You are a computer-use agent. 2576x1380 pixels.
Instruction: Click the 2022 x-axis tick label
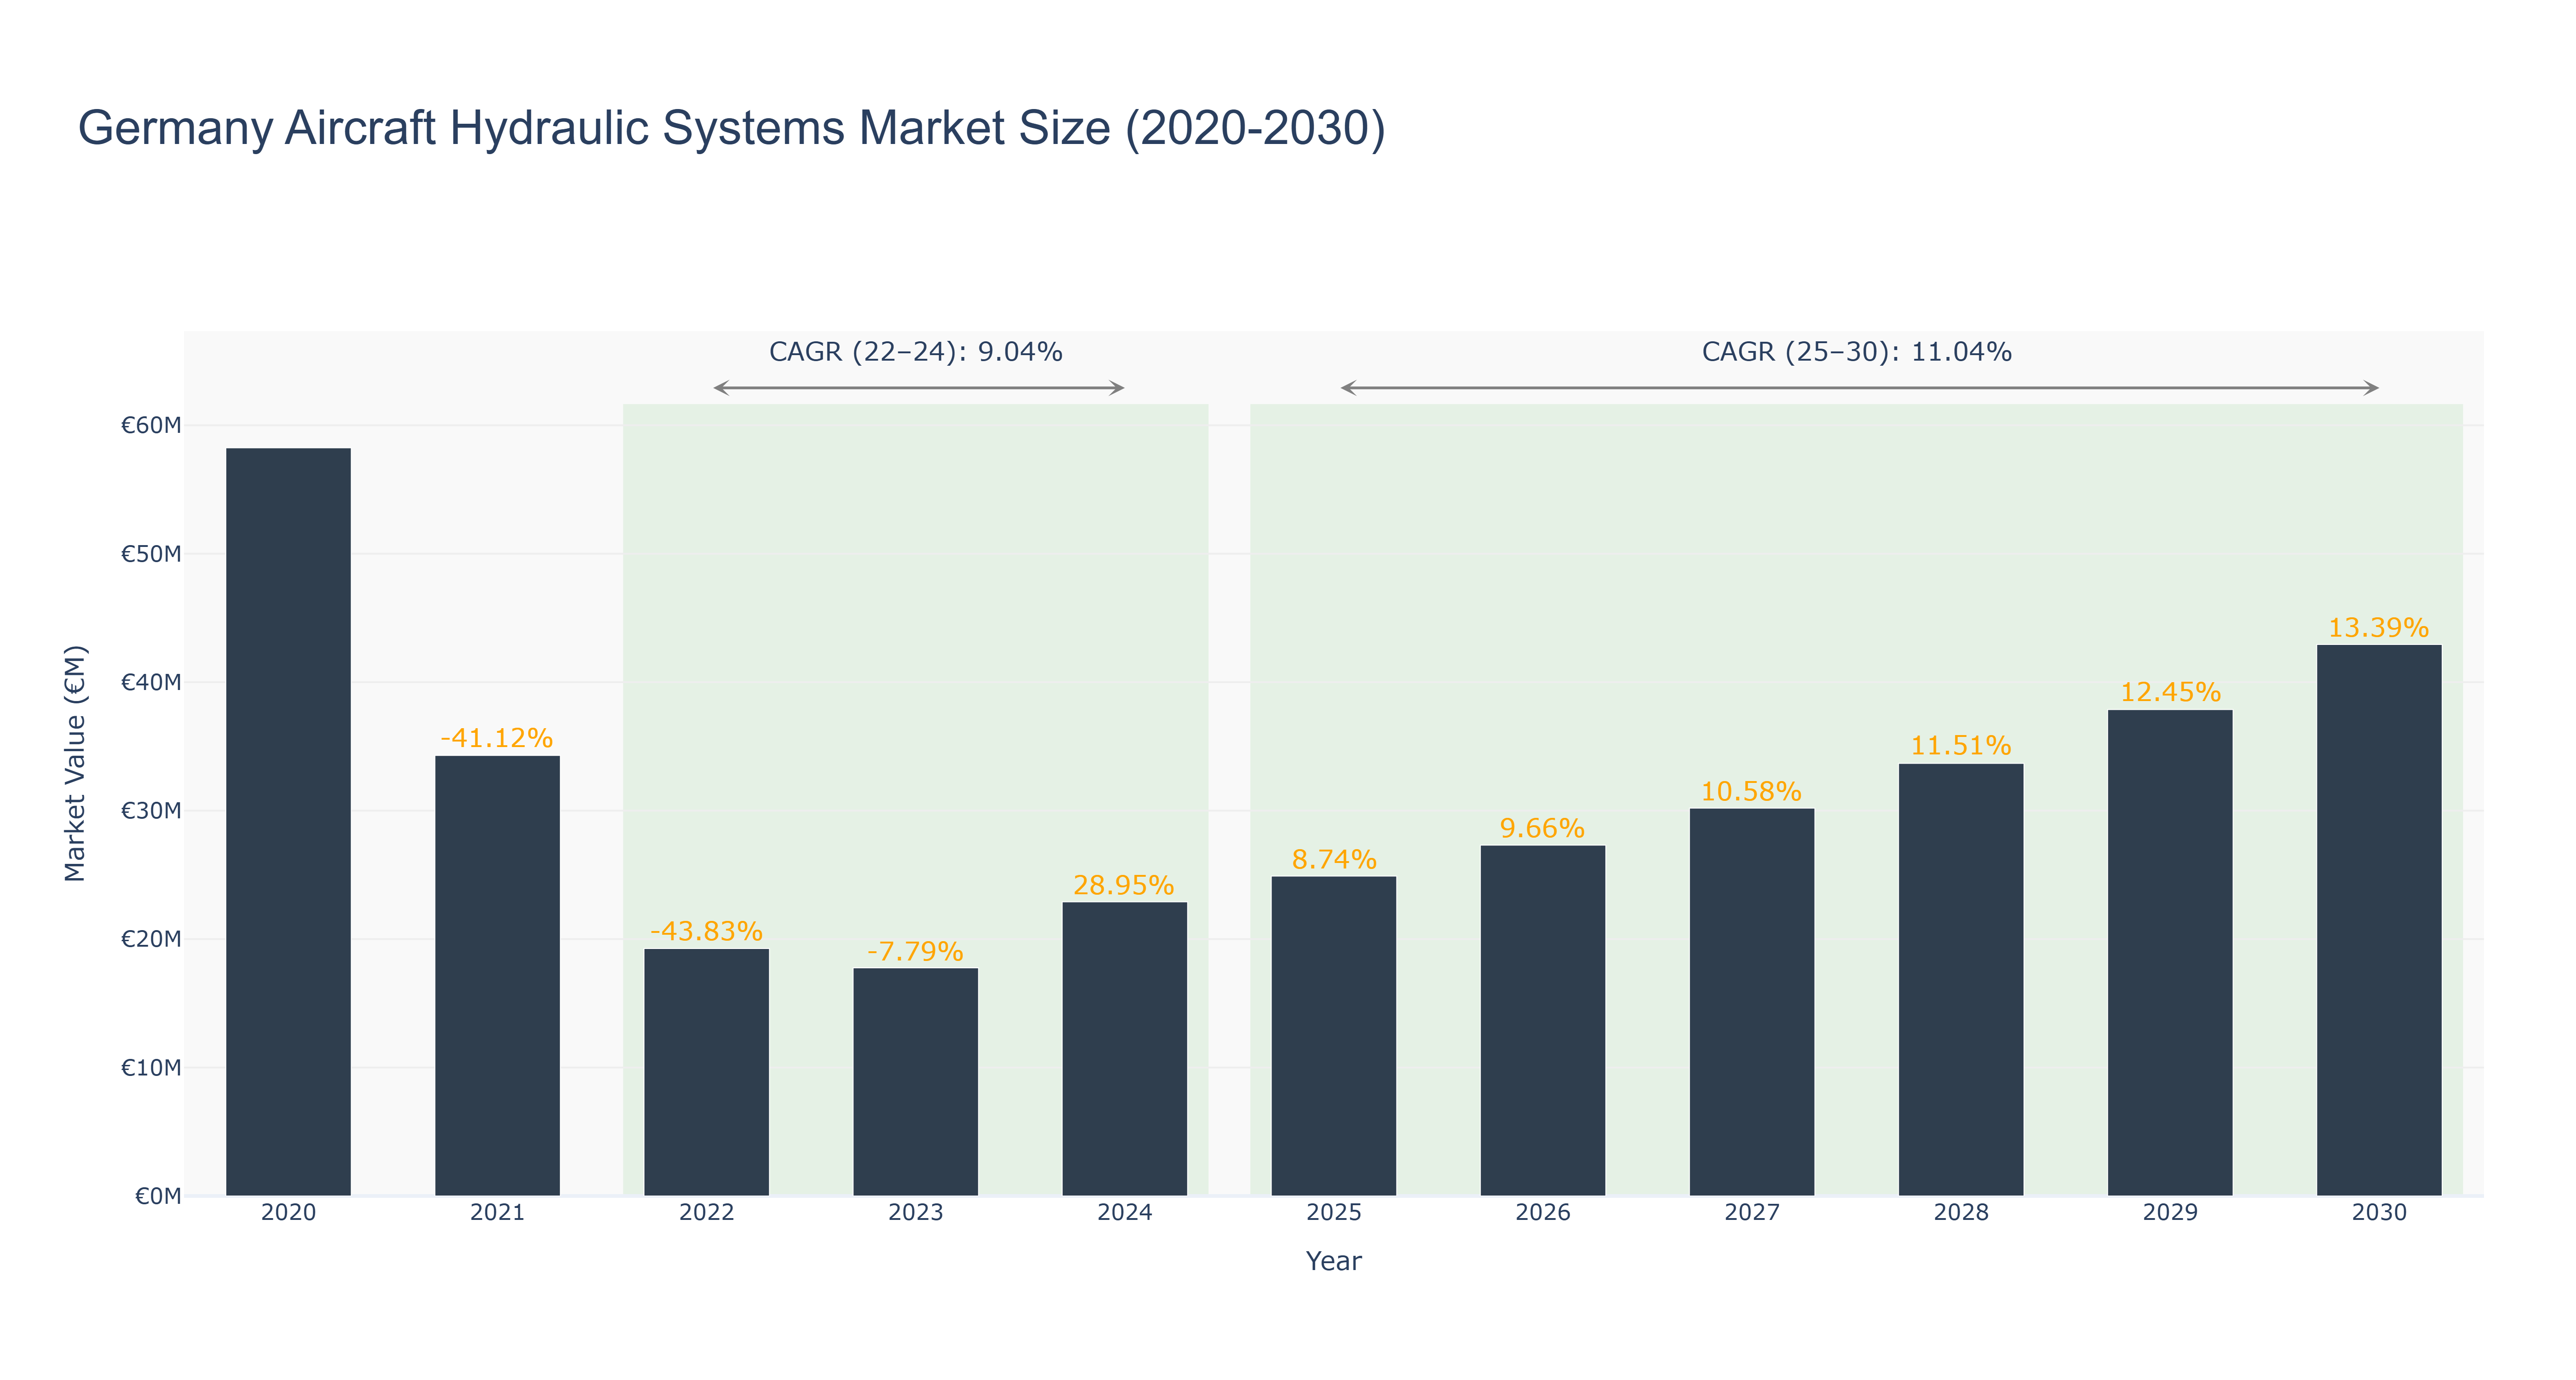pos(706,1213)
